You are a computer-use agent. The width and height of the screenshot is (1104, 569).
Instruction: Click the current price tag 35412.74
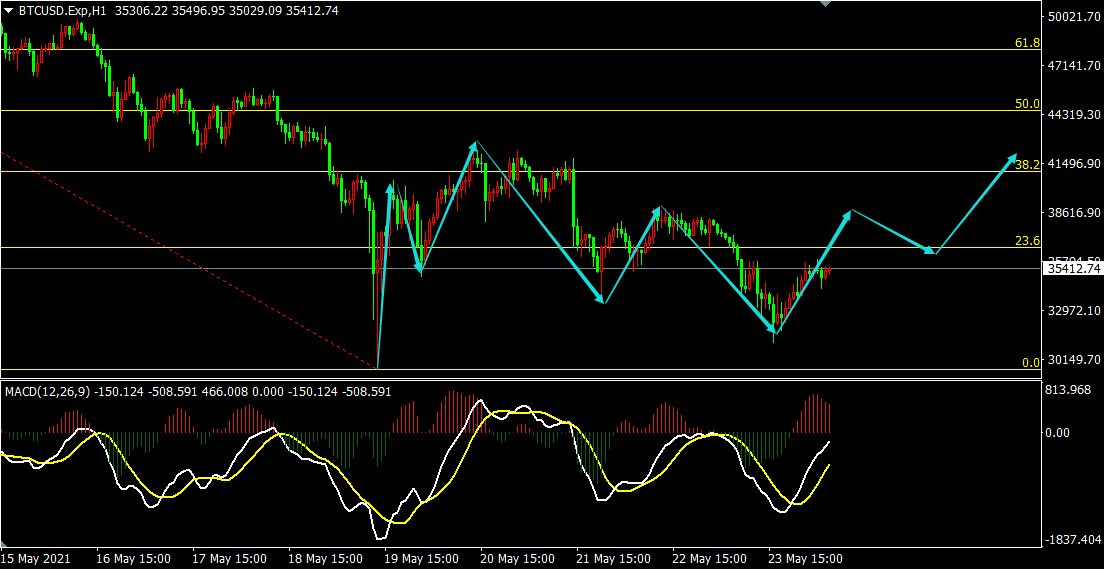tap(1072, 268)
